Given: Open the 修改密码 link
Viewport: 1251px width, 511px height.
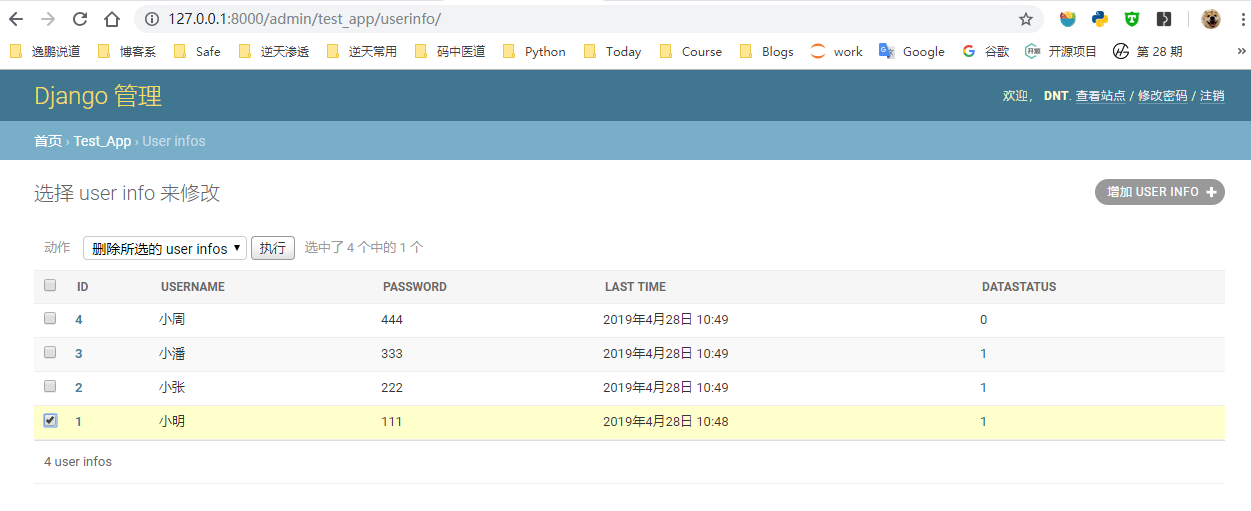Looking at the screenshot, I should [x=1163, y=96].
